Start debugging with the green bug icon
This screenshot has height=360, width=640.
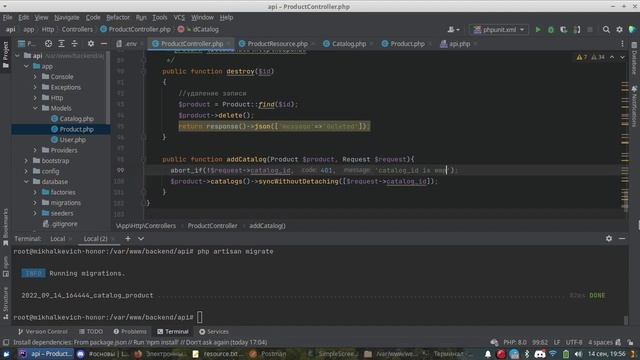(551, 29)
